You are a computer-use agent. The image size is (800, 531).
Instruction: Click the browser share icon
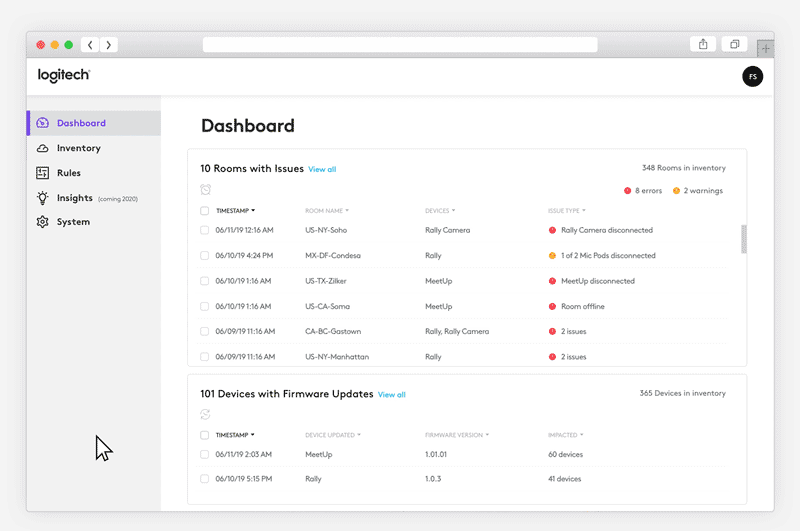tap(703, 44)
